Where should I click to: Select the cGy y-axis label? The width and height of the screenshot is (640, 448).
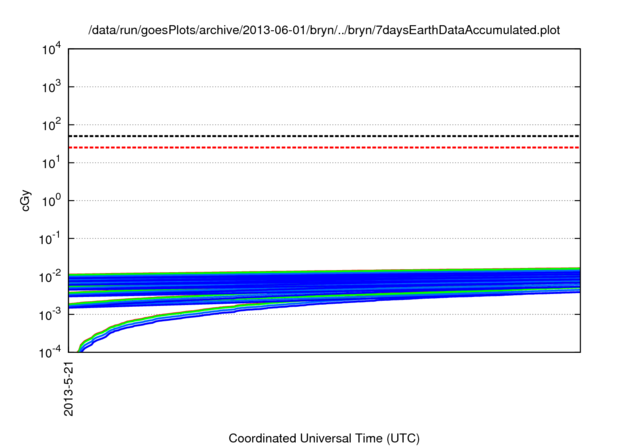[26, 200]
